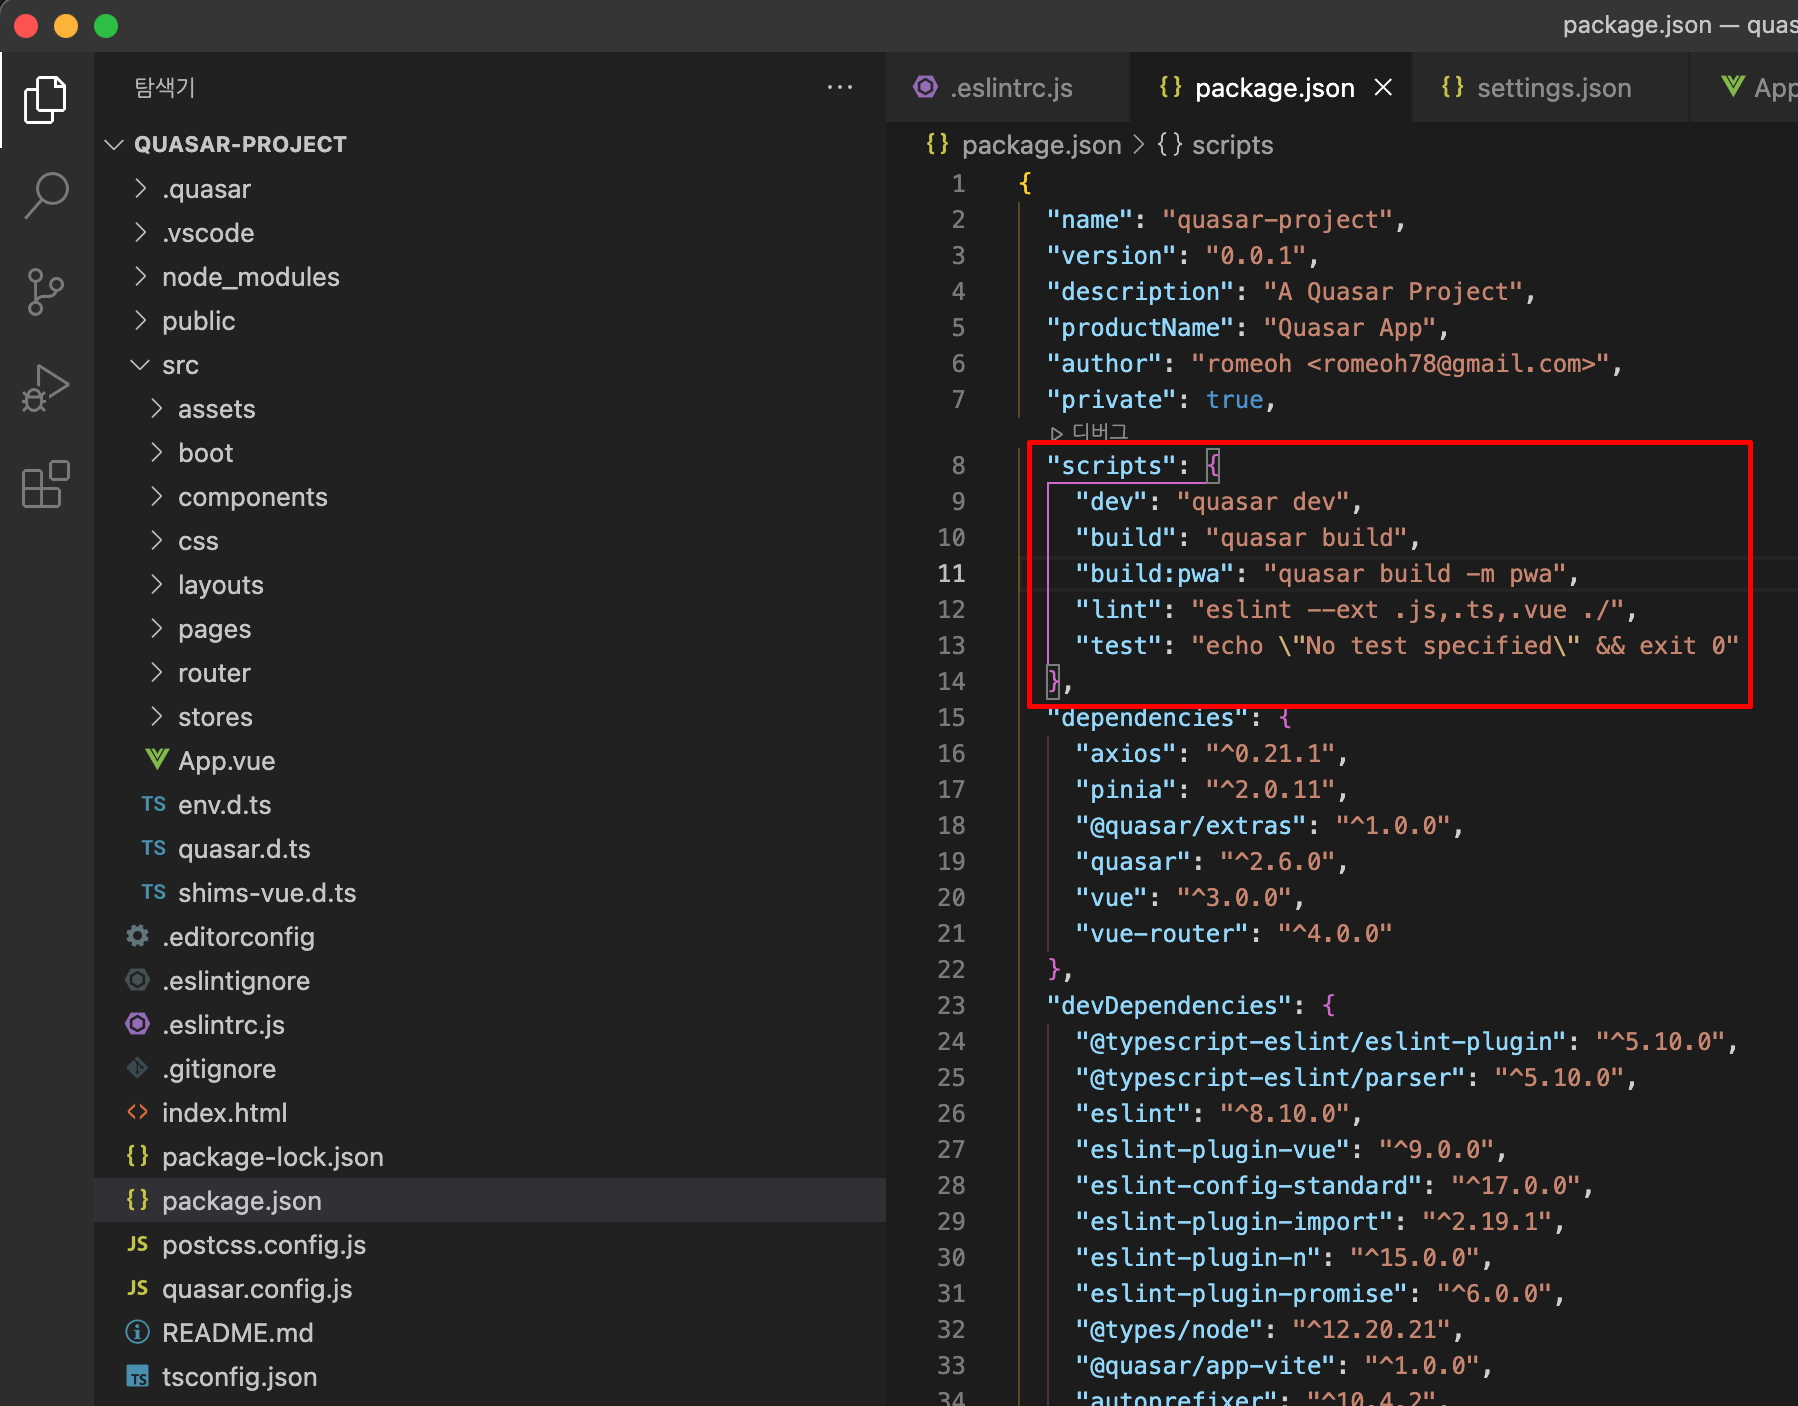The width and height of the screenshot is (1798, 1406).
Task: Expand the .vscode folder
Action: click(x=141, y=232)
